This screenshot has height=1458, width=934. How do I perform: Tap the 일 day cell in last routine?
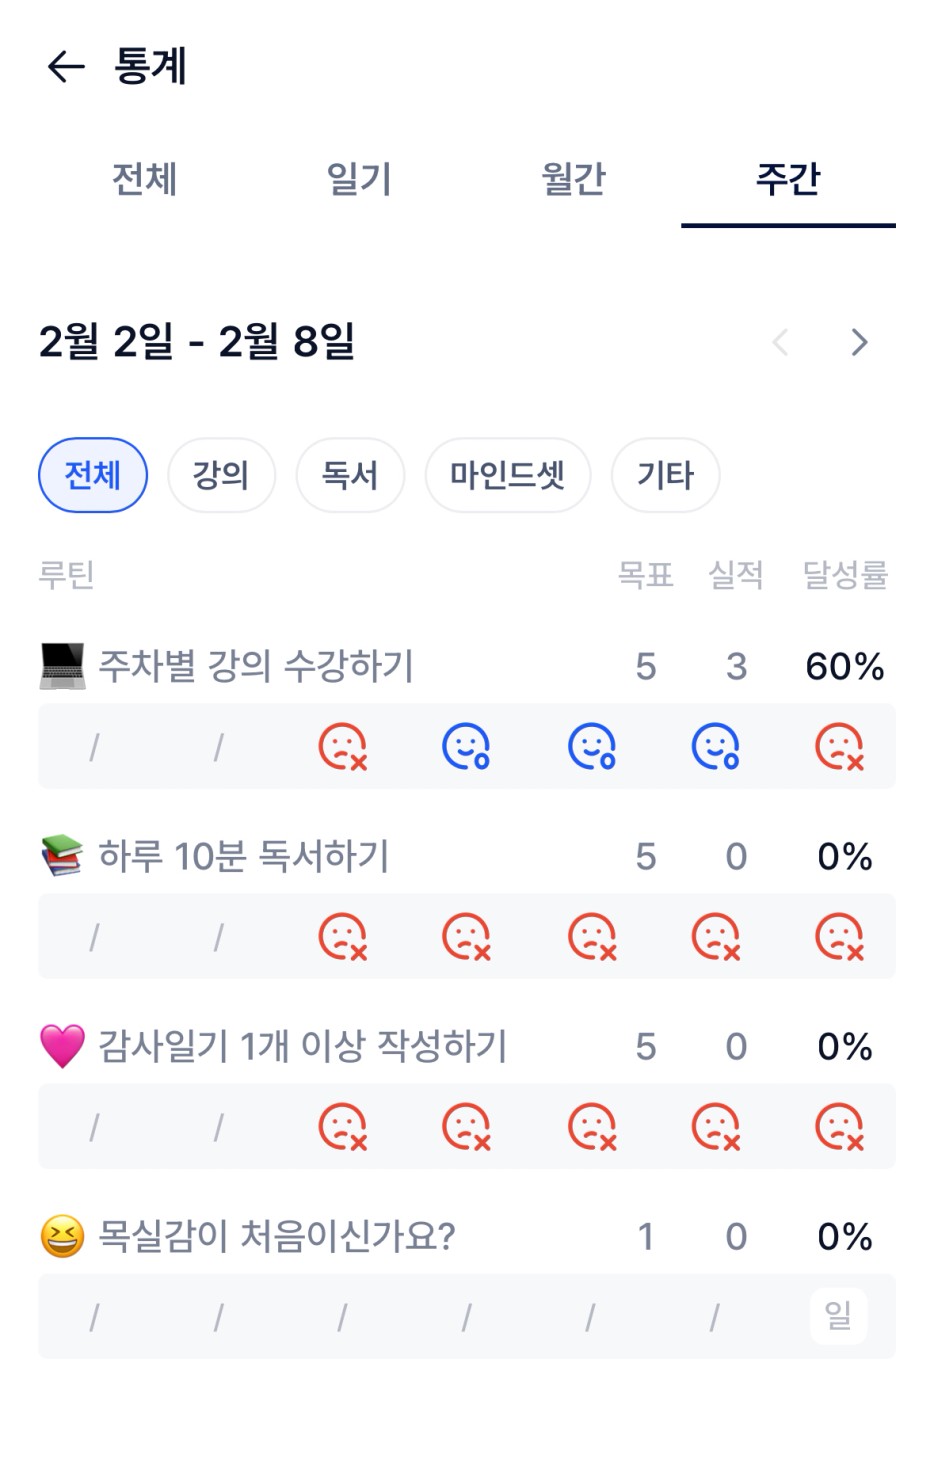click(x=838, y=1315)
